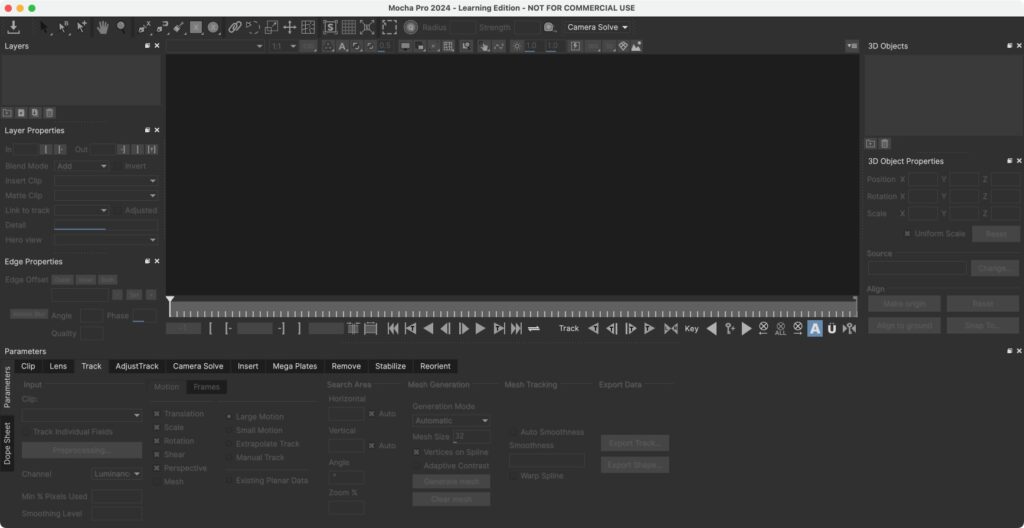Screen dimensions: 1024x528
Task: Switch to the Mega Plates tab
Action: 295,366
